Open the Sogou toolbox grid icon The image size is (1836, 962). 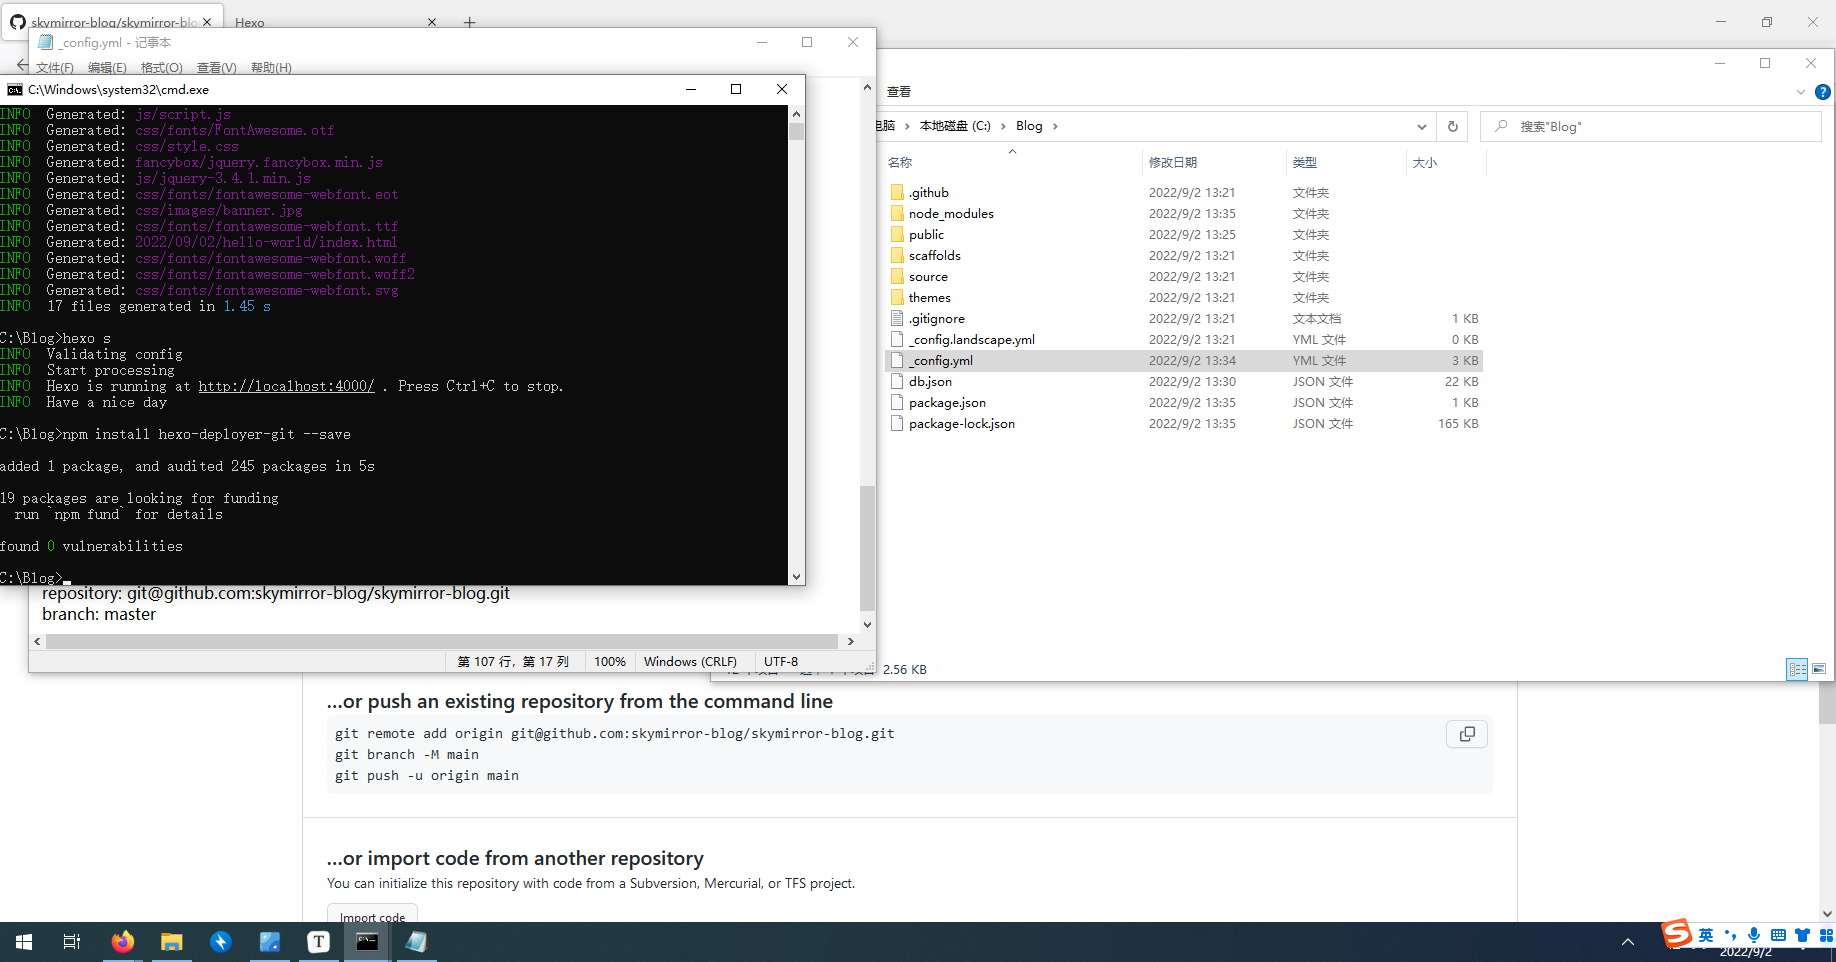click(x=1826, y=935)
